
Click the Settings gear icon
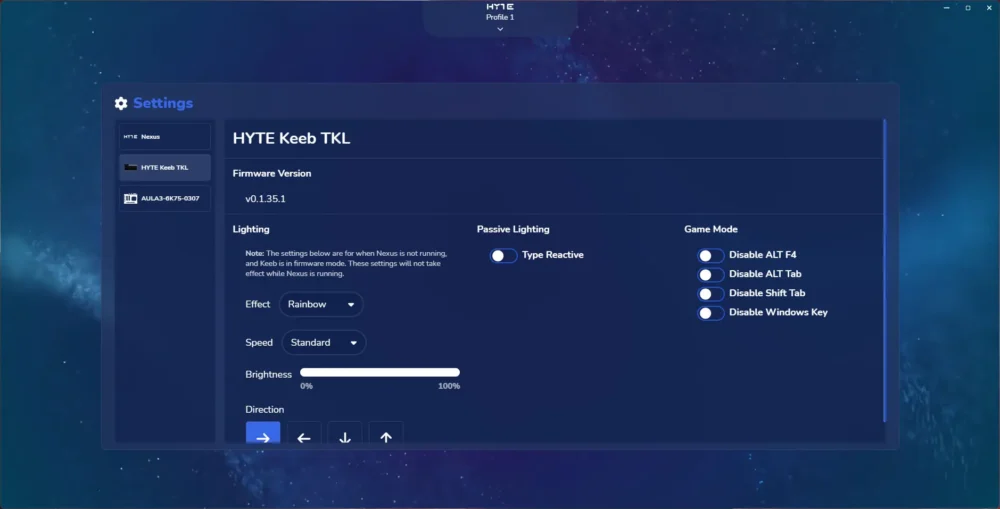click(121, 103)
